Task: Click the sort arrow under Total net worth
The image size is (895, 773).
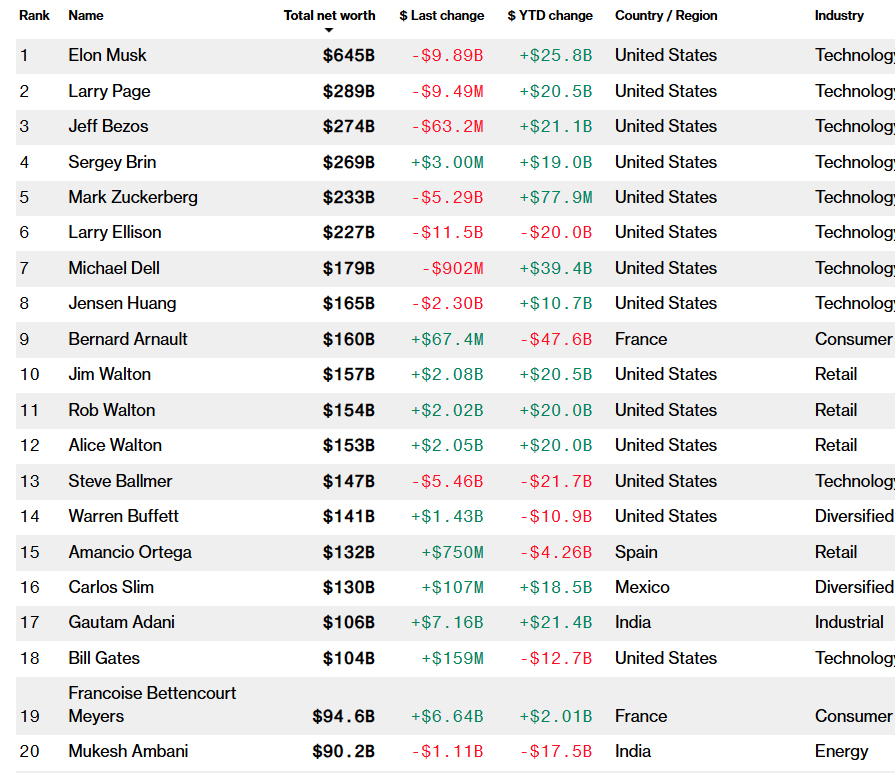Action: tap(329, 31)
